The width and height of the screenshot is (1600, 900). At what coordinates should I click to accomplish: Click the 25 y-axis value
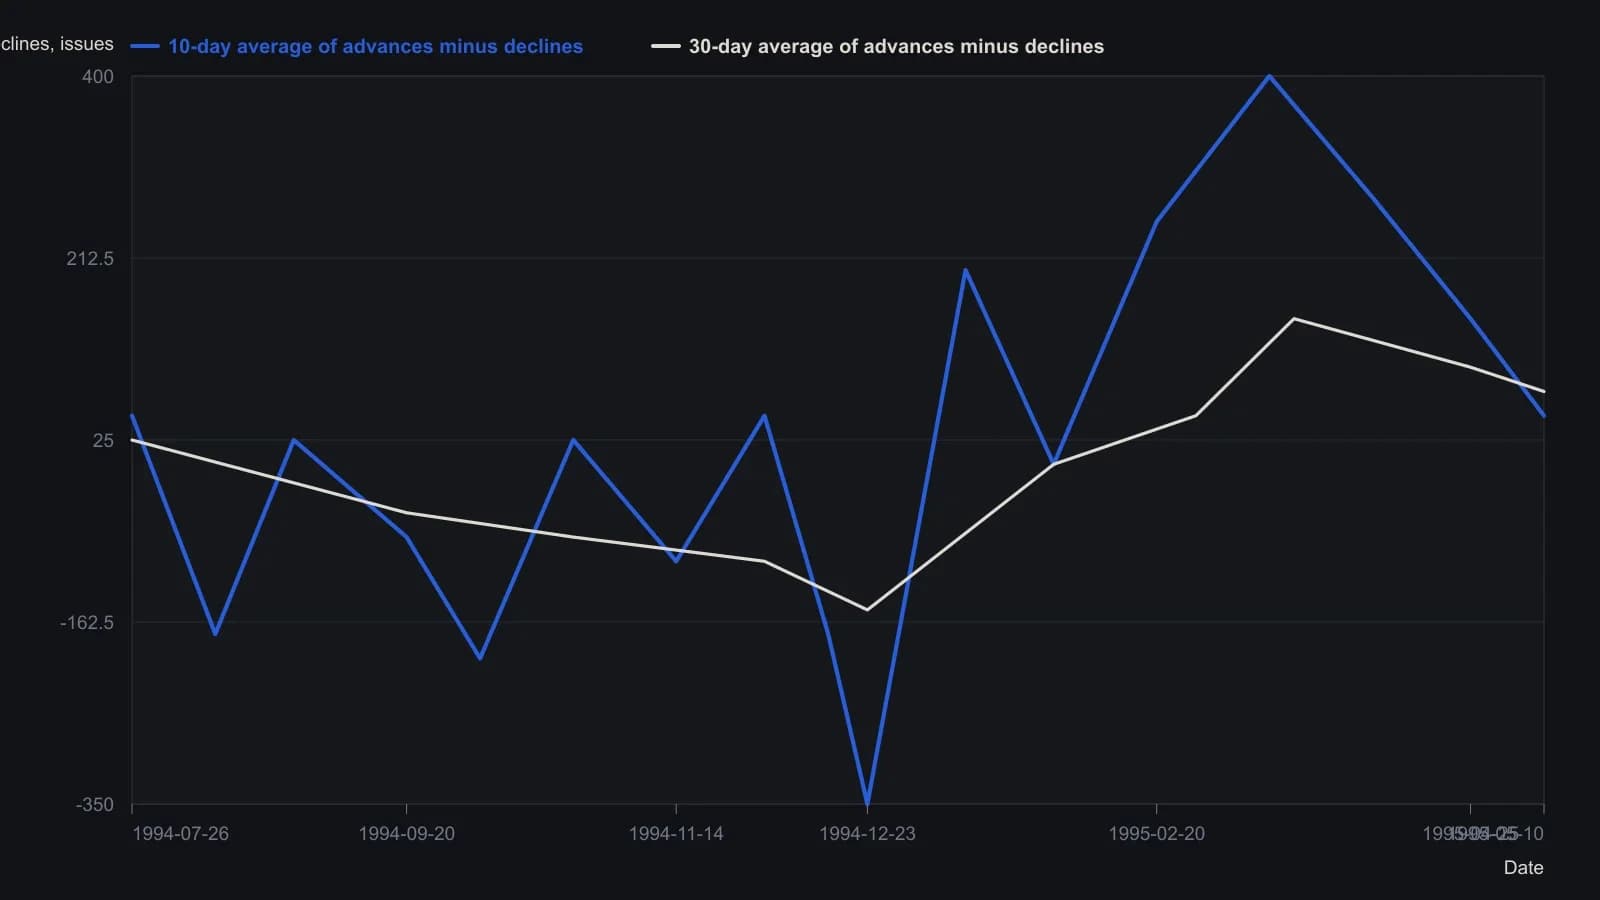(x=104, y=441)
